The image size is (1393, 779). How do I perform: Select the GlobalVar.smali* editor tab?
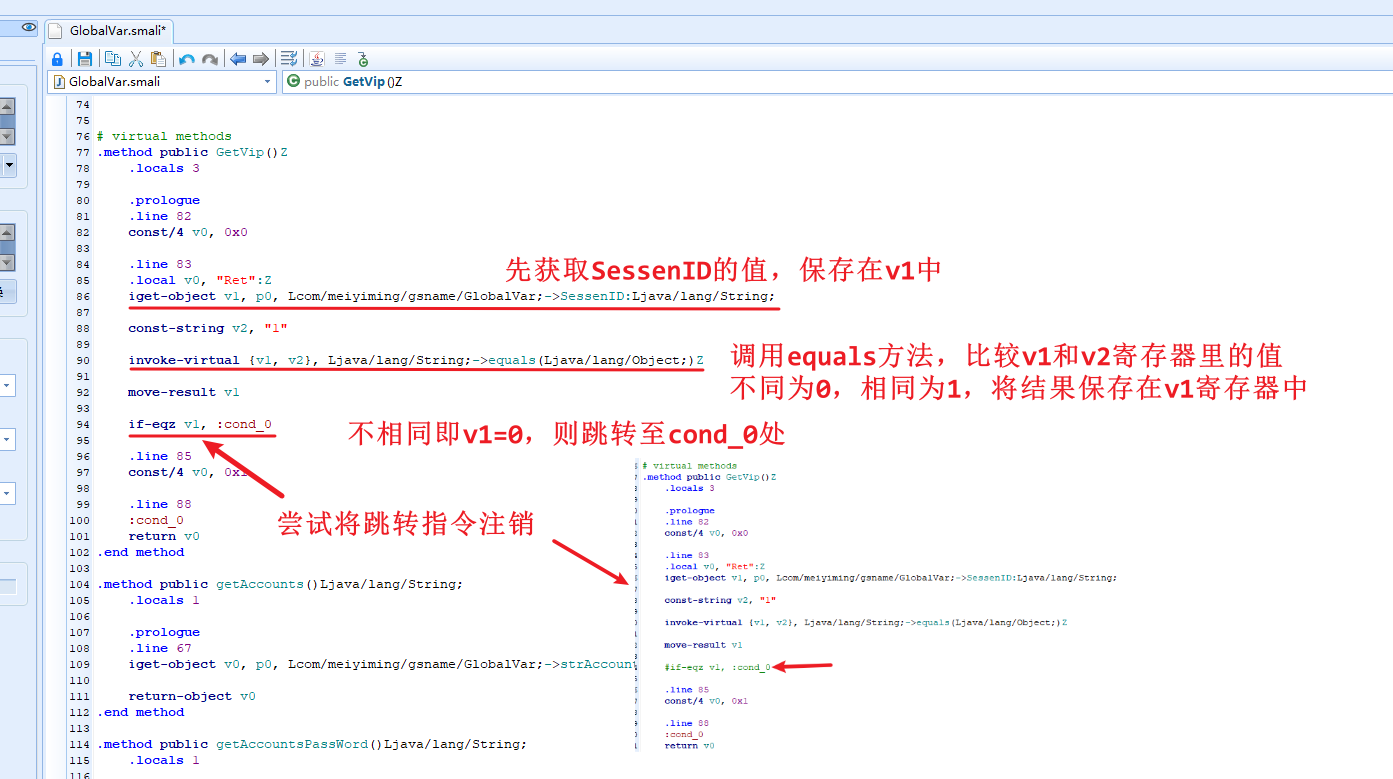[x=109, y=31]
